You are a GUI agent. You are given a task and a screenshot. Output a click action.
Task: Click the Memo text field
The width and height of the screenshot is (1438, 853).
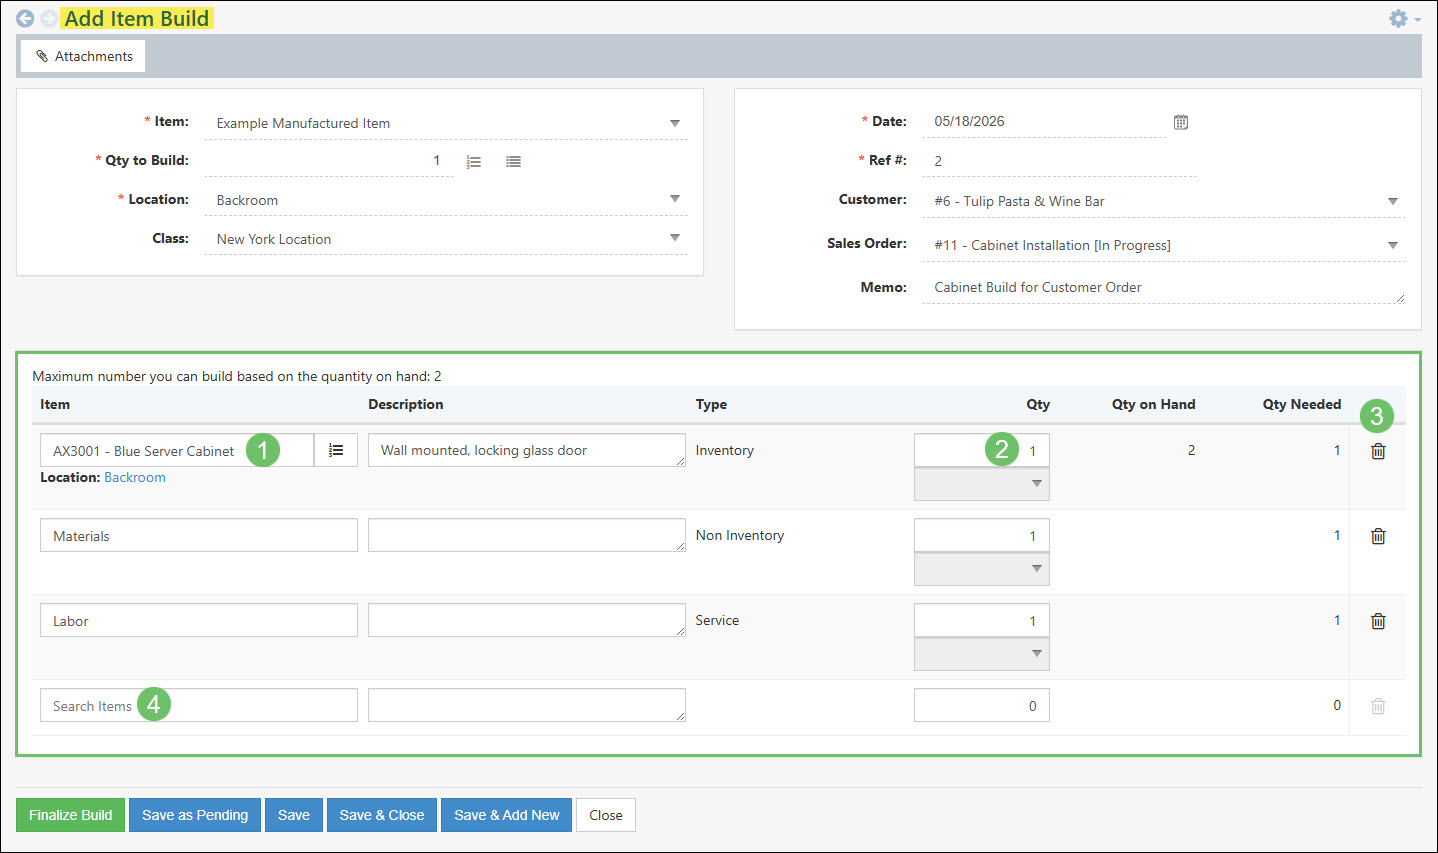tap(1164, 287)
